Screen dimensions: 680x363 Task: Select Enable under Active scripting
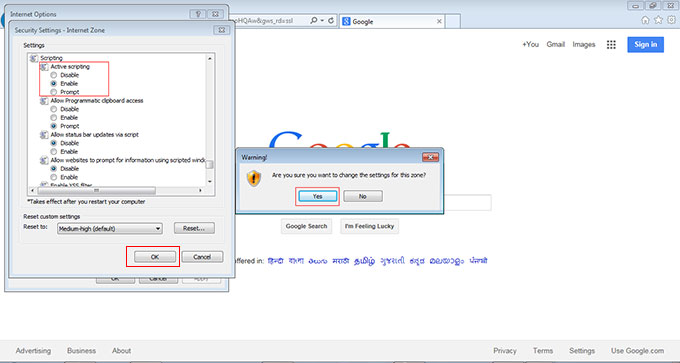pyautogui.click(x=54, y=83)
